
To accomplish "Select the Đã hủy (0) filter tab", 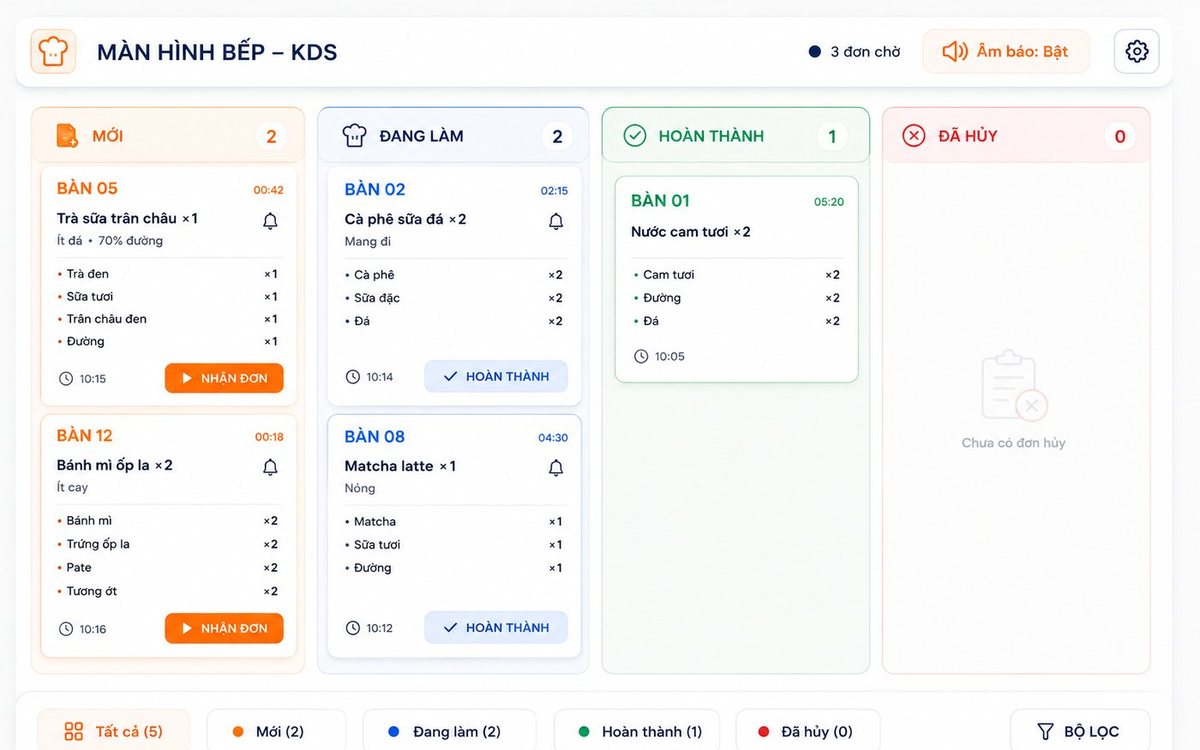I will click(x=808, y=731).
